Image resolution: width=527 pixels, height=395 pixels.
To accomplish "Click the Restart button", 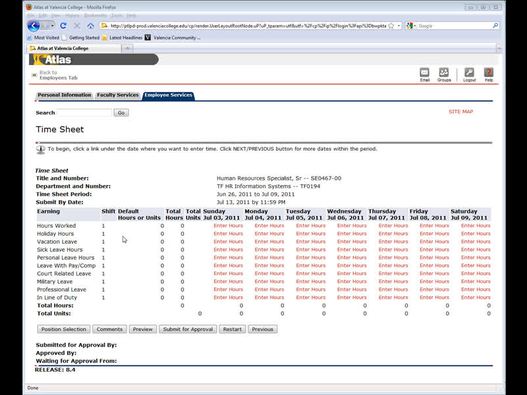I will click(x=232, y=329).
